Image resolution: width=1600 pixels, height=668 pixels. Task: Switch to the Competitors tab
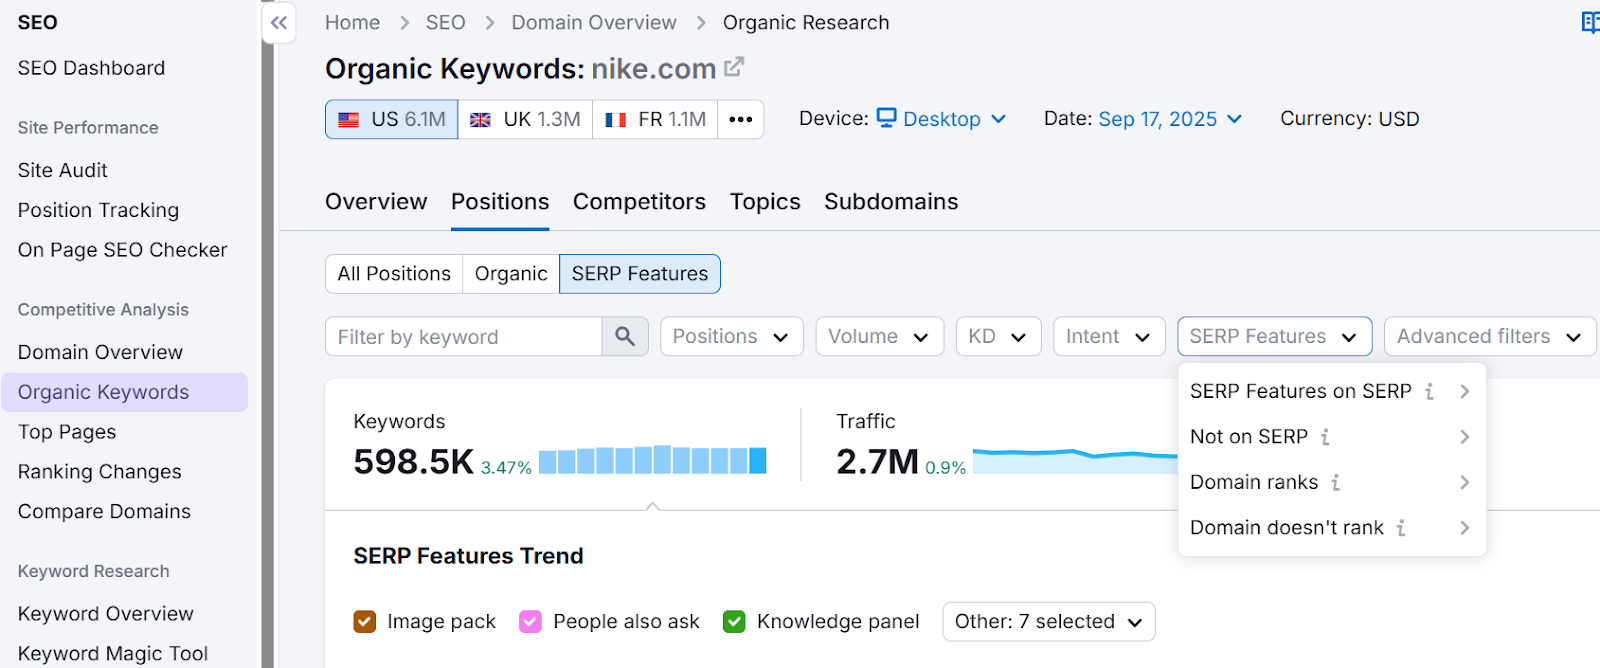click(639, 202)
